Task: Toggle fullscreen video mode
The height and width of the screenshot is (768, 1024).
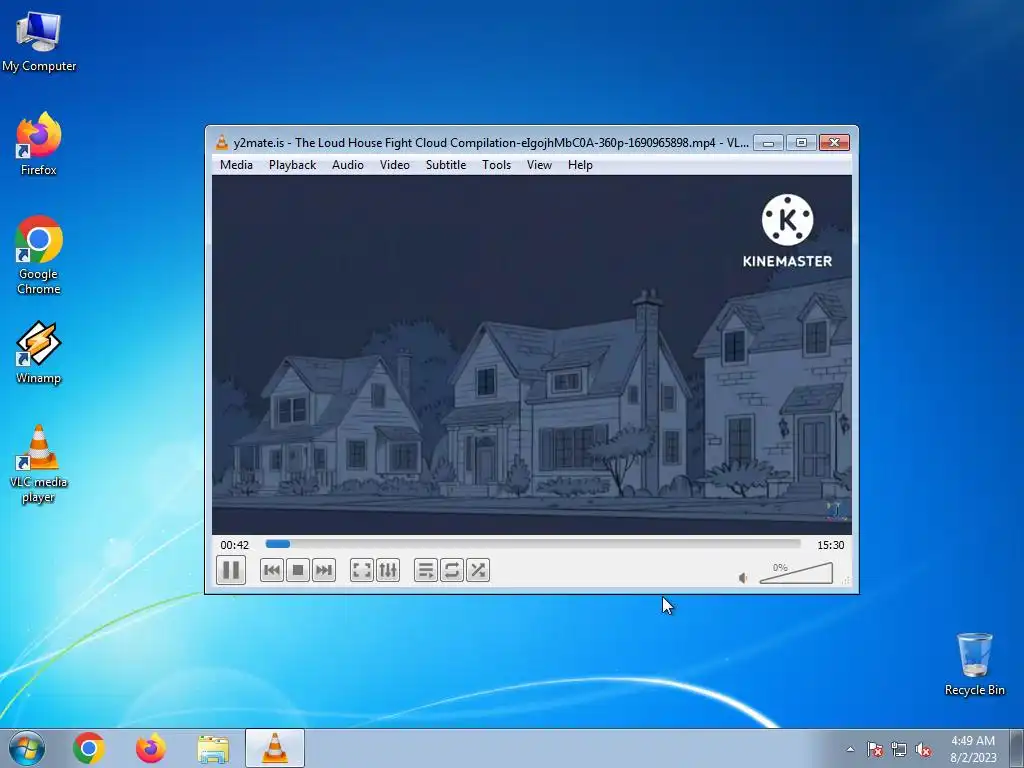Action: tap(362, 570)
